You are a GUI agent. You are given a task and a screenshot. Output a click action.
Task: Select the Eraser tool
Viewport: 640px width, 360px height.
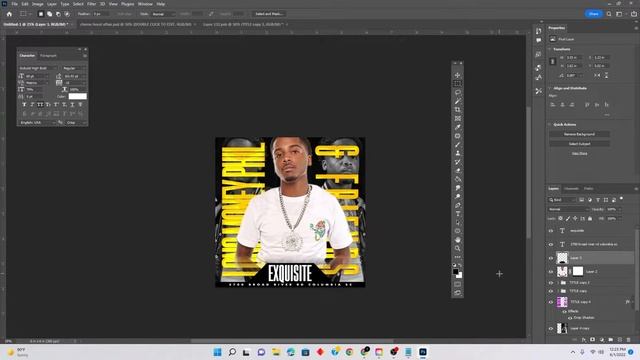click(458, 171)
